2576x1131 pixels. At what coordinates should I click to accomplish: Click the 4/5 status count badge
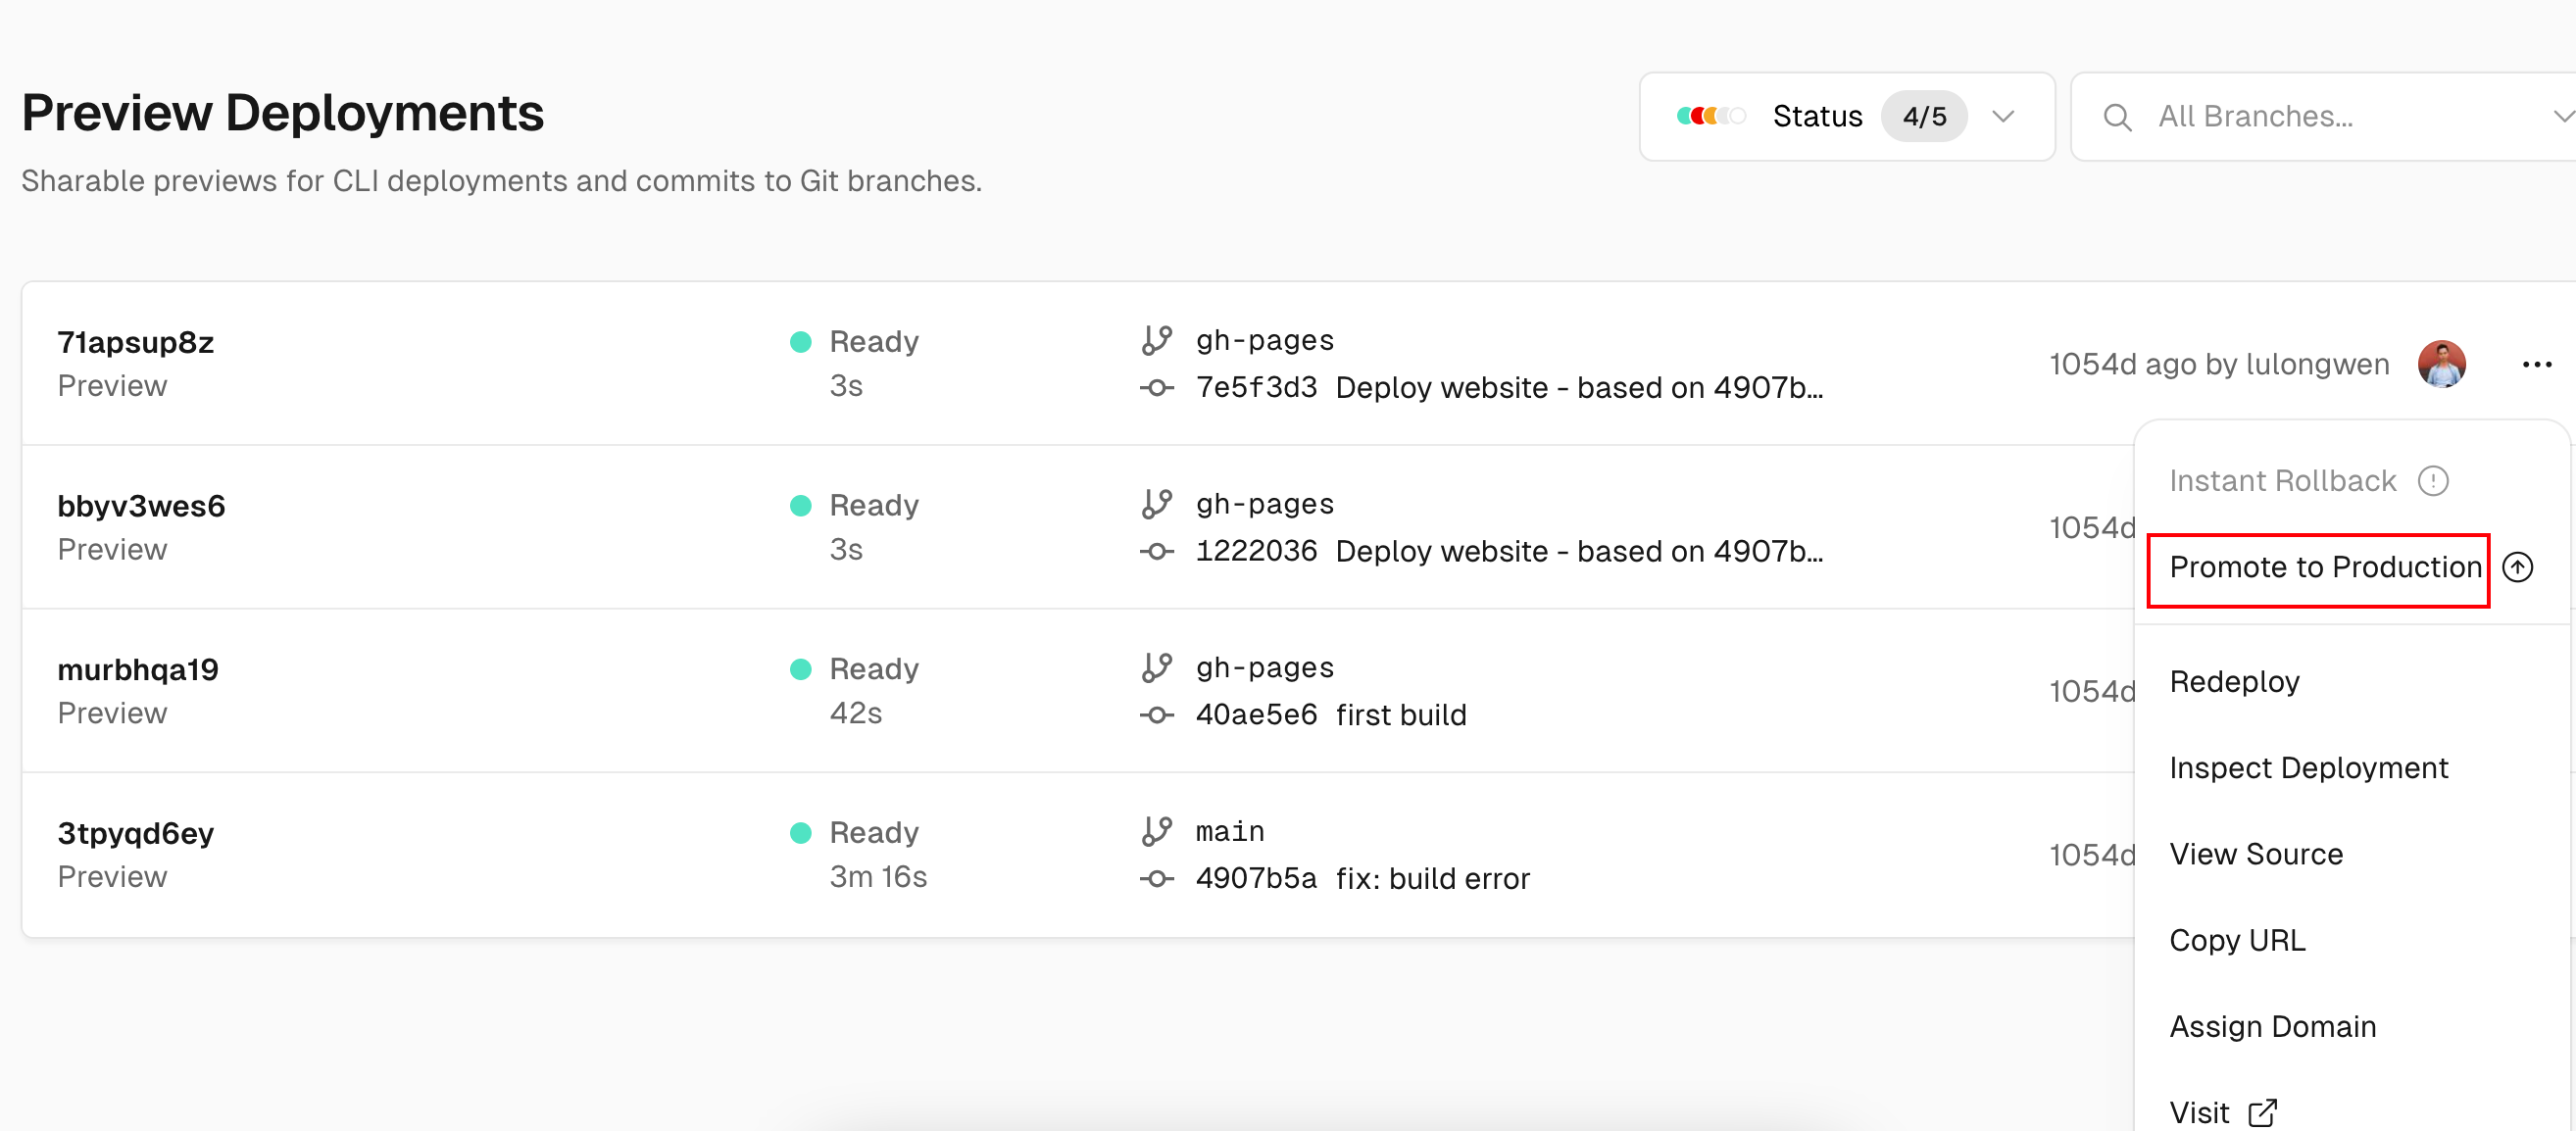pyautogui.click(x=1923, y=116)
